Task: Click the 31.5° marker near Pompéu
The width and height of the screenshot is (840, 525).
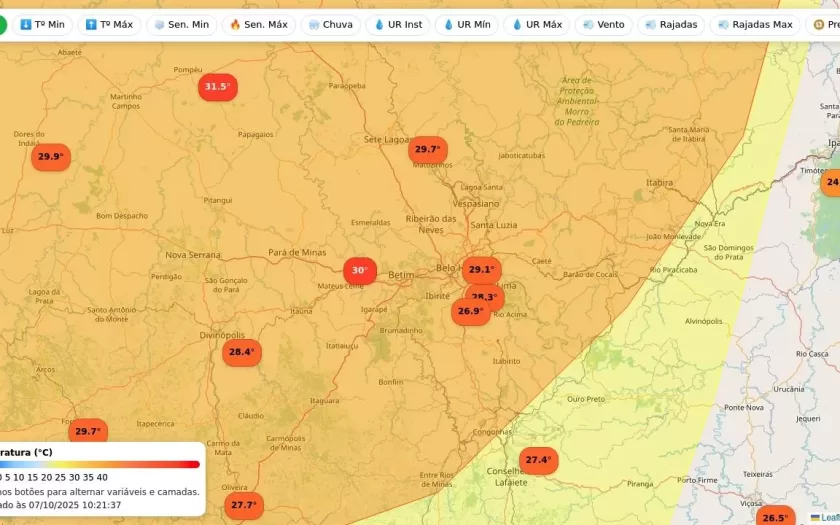Action: tap(218, 87)
